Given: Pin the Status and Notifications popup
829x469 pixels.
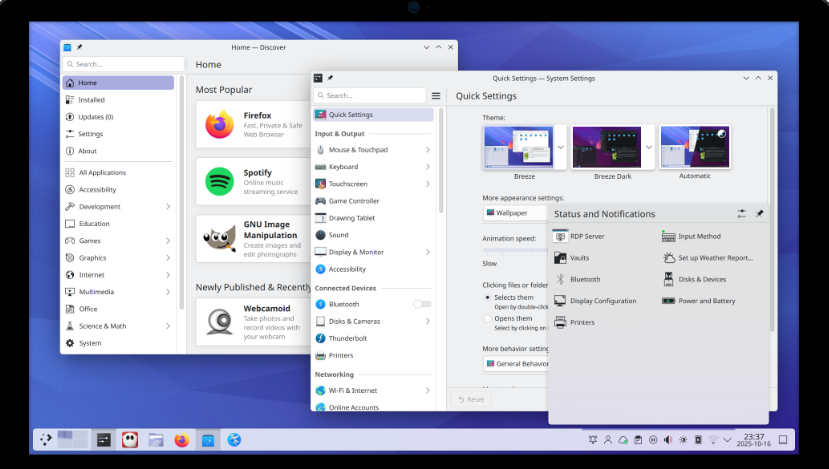Looking at the screenshot, I should (x=759, y=214).
